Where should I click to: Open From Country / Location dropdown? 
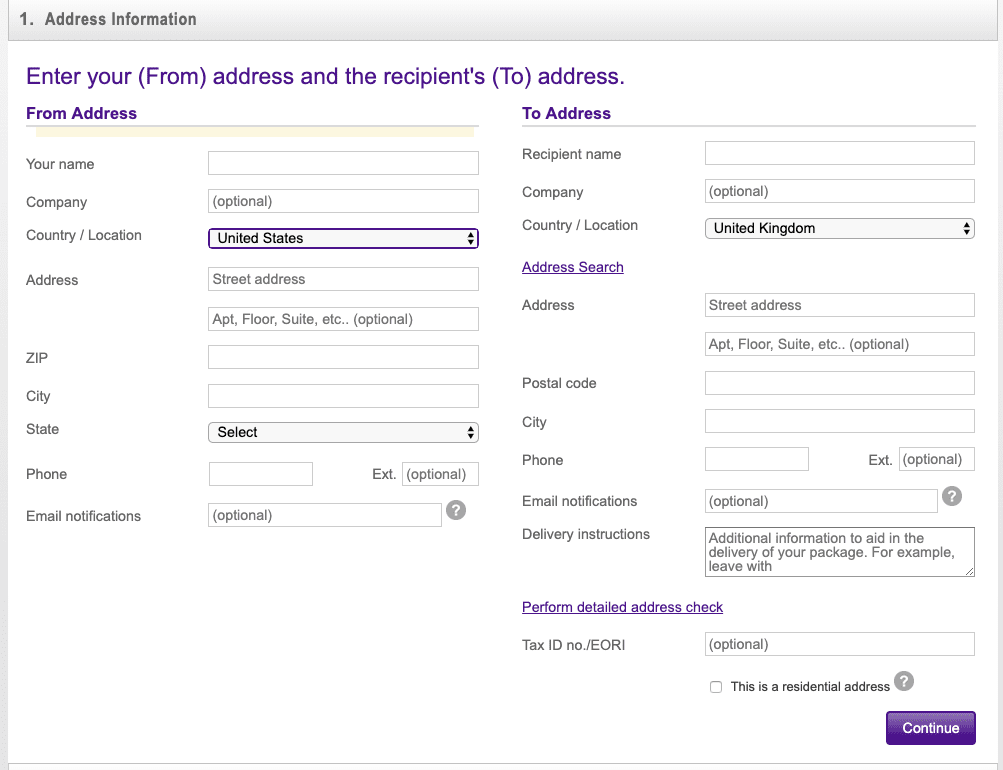pos(343,238)
